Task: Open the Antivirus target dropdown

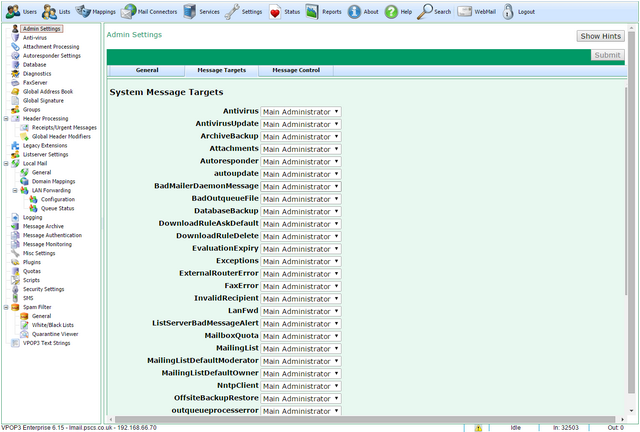Action: [301, 111]
